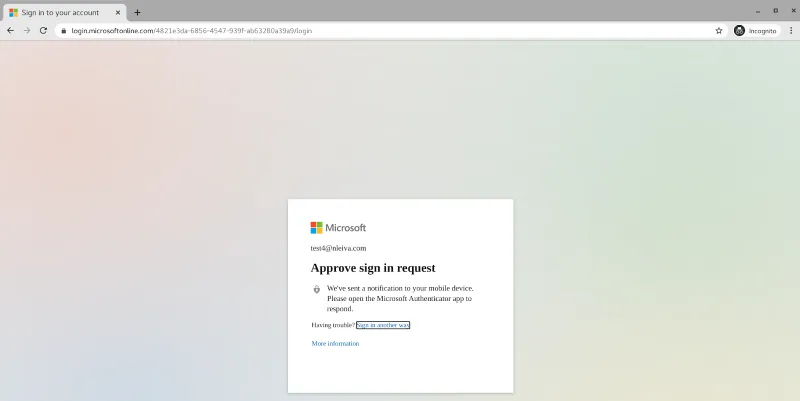Click the 'We've sent a notification' message

(x=400, y=298)
